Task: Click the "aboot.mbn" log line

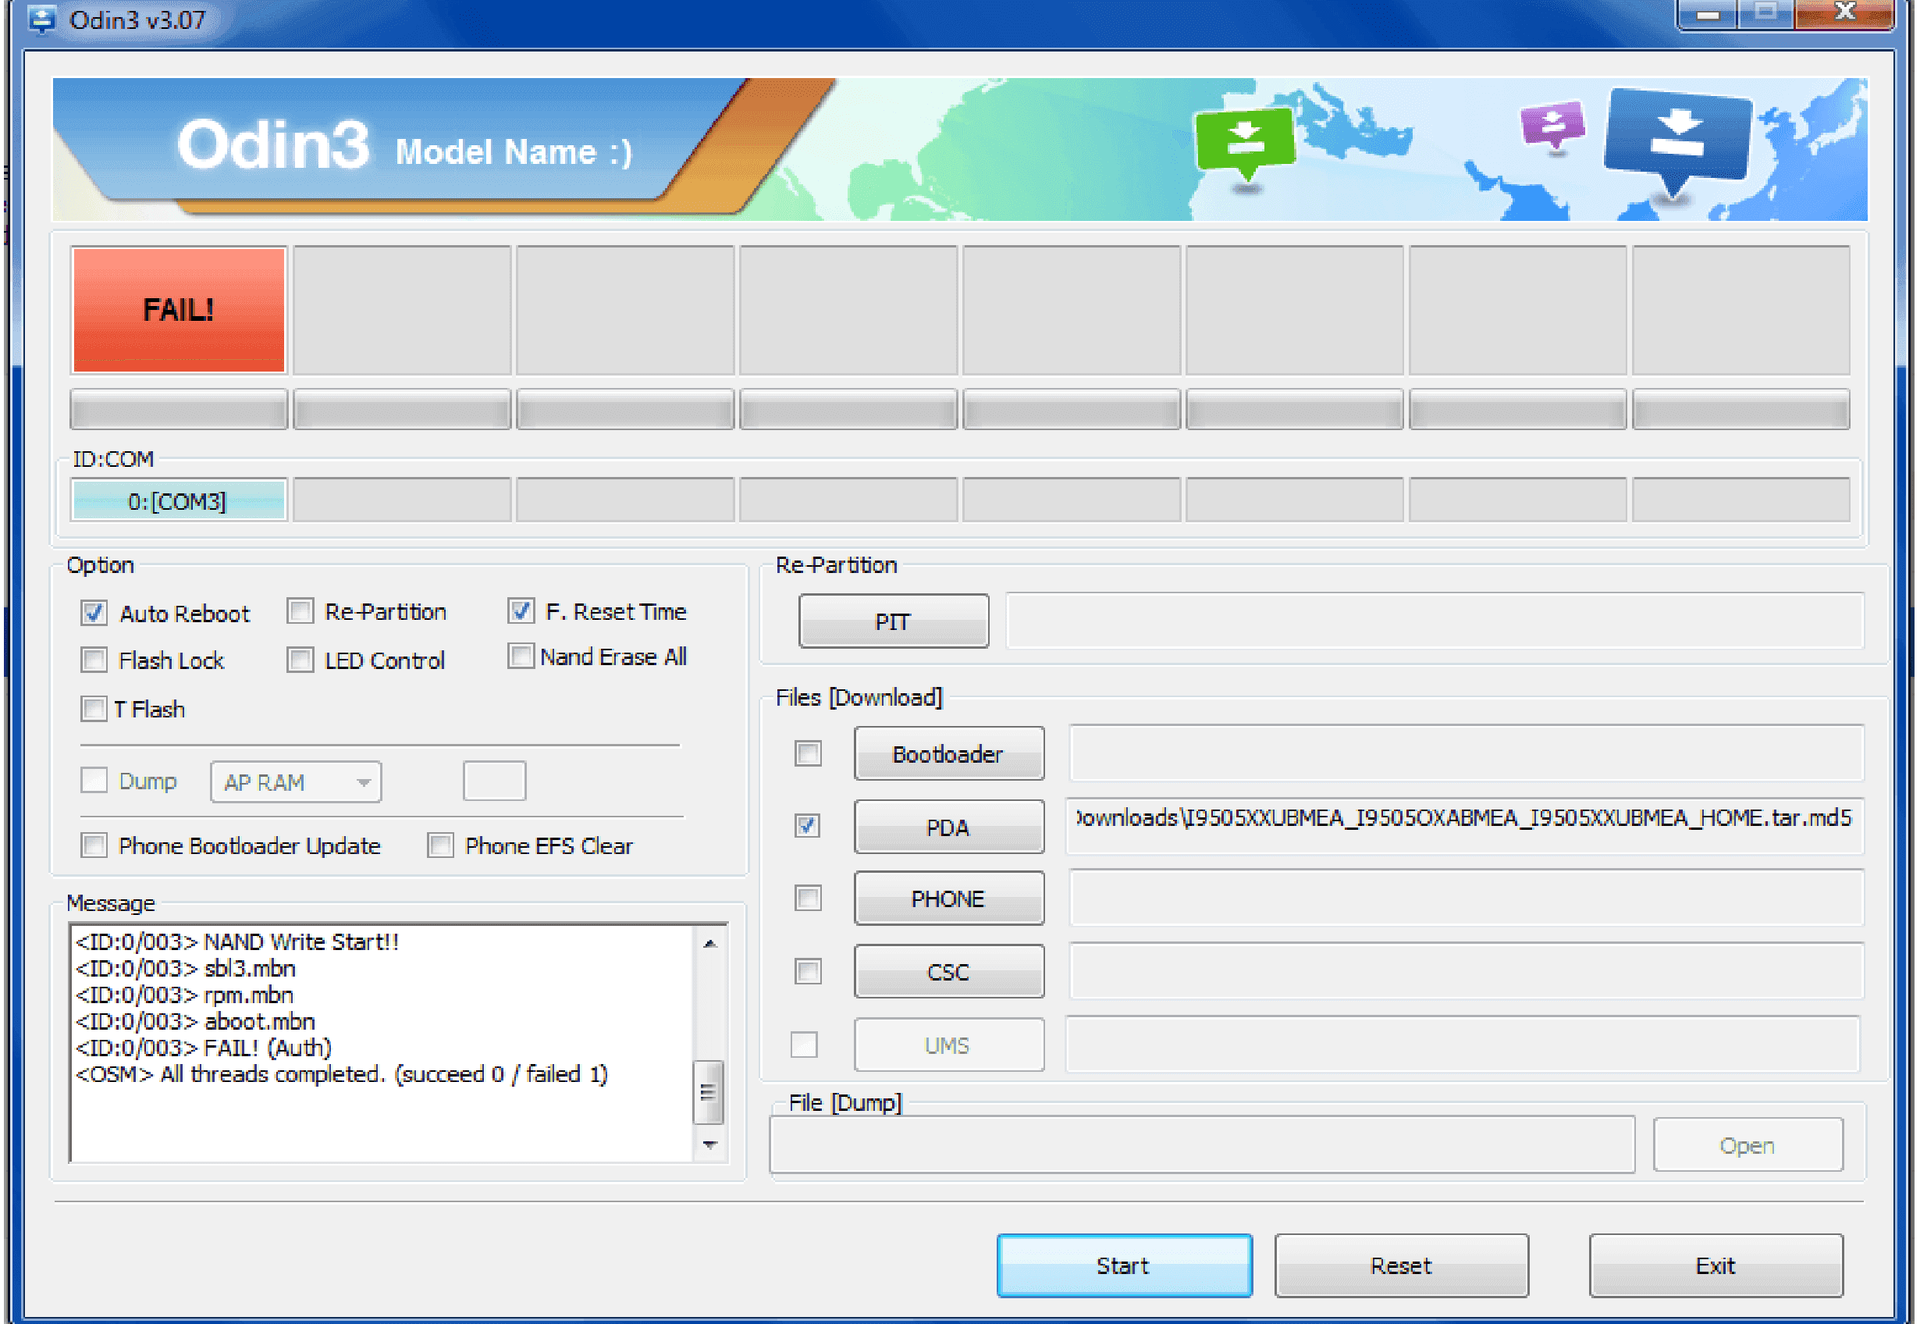Action: pos(196,1021)
